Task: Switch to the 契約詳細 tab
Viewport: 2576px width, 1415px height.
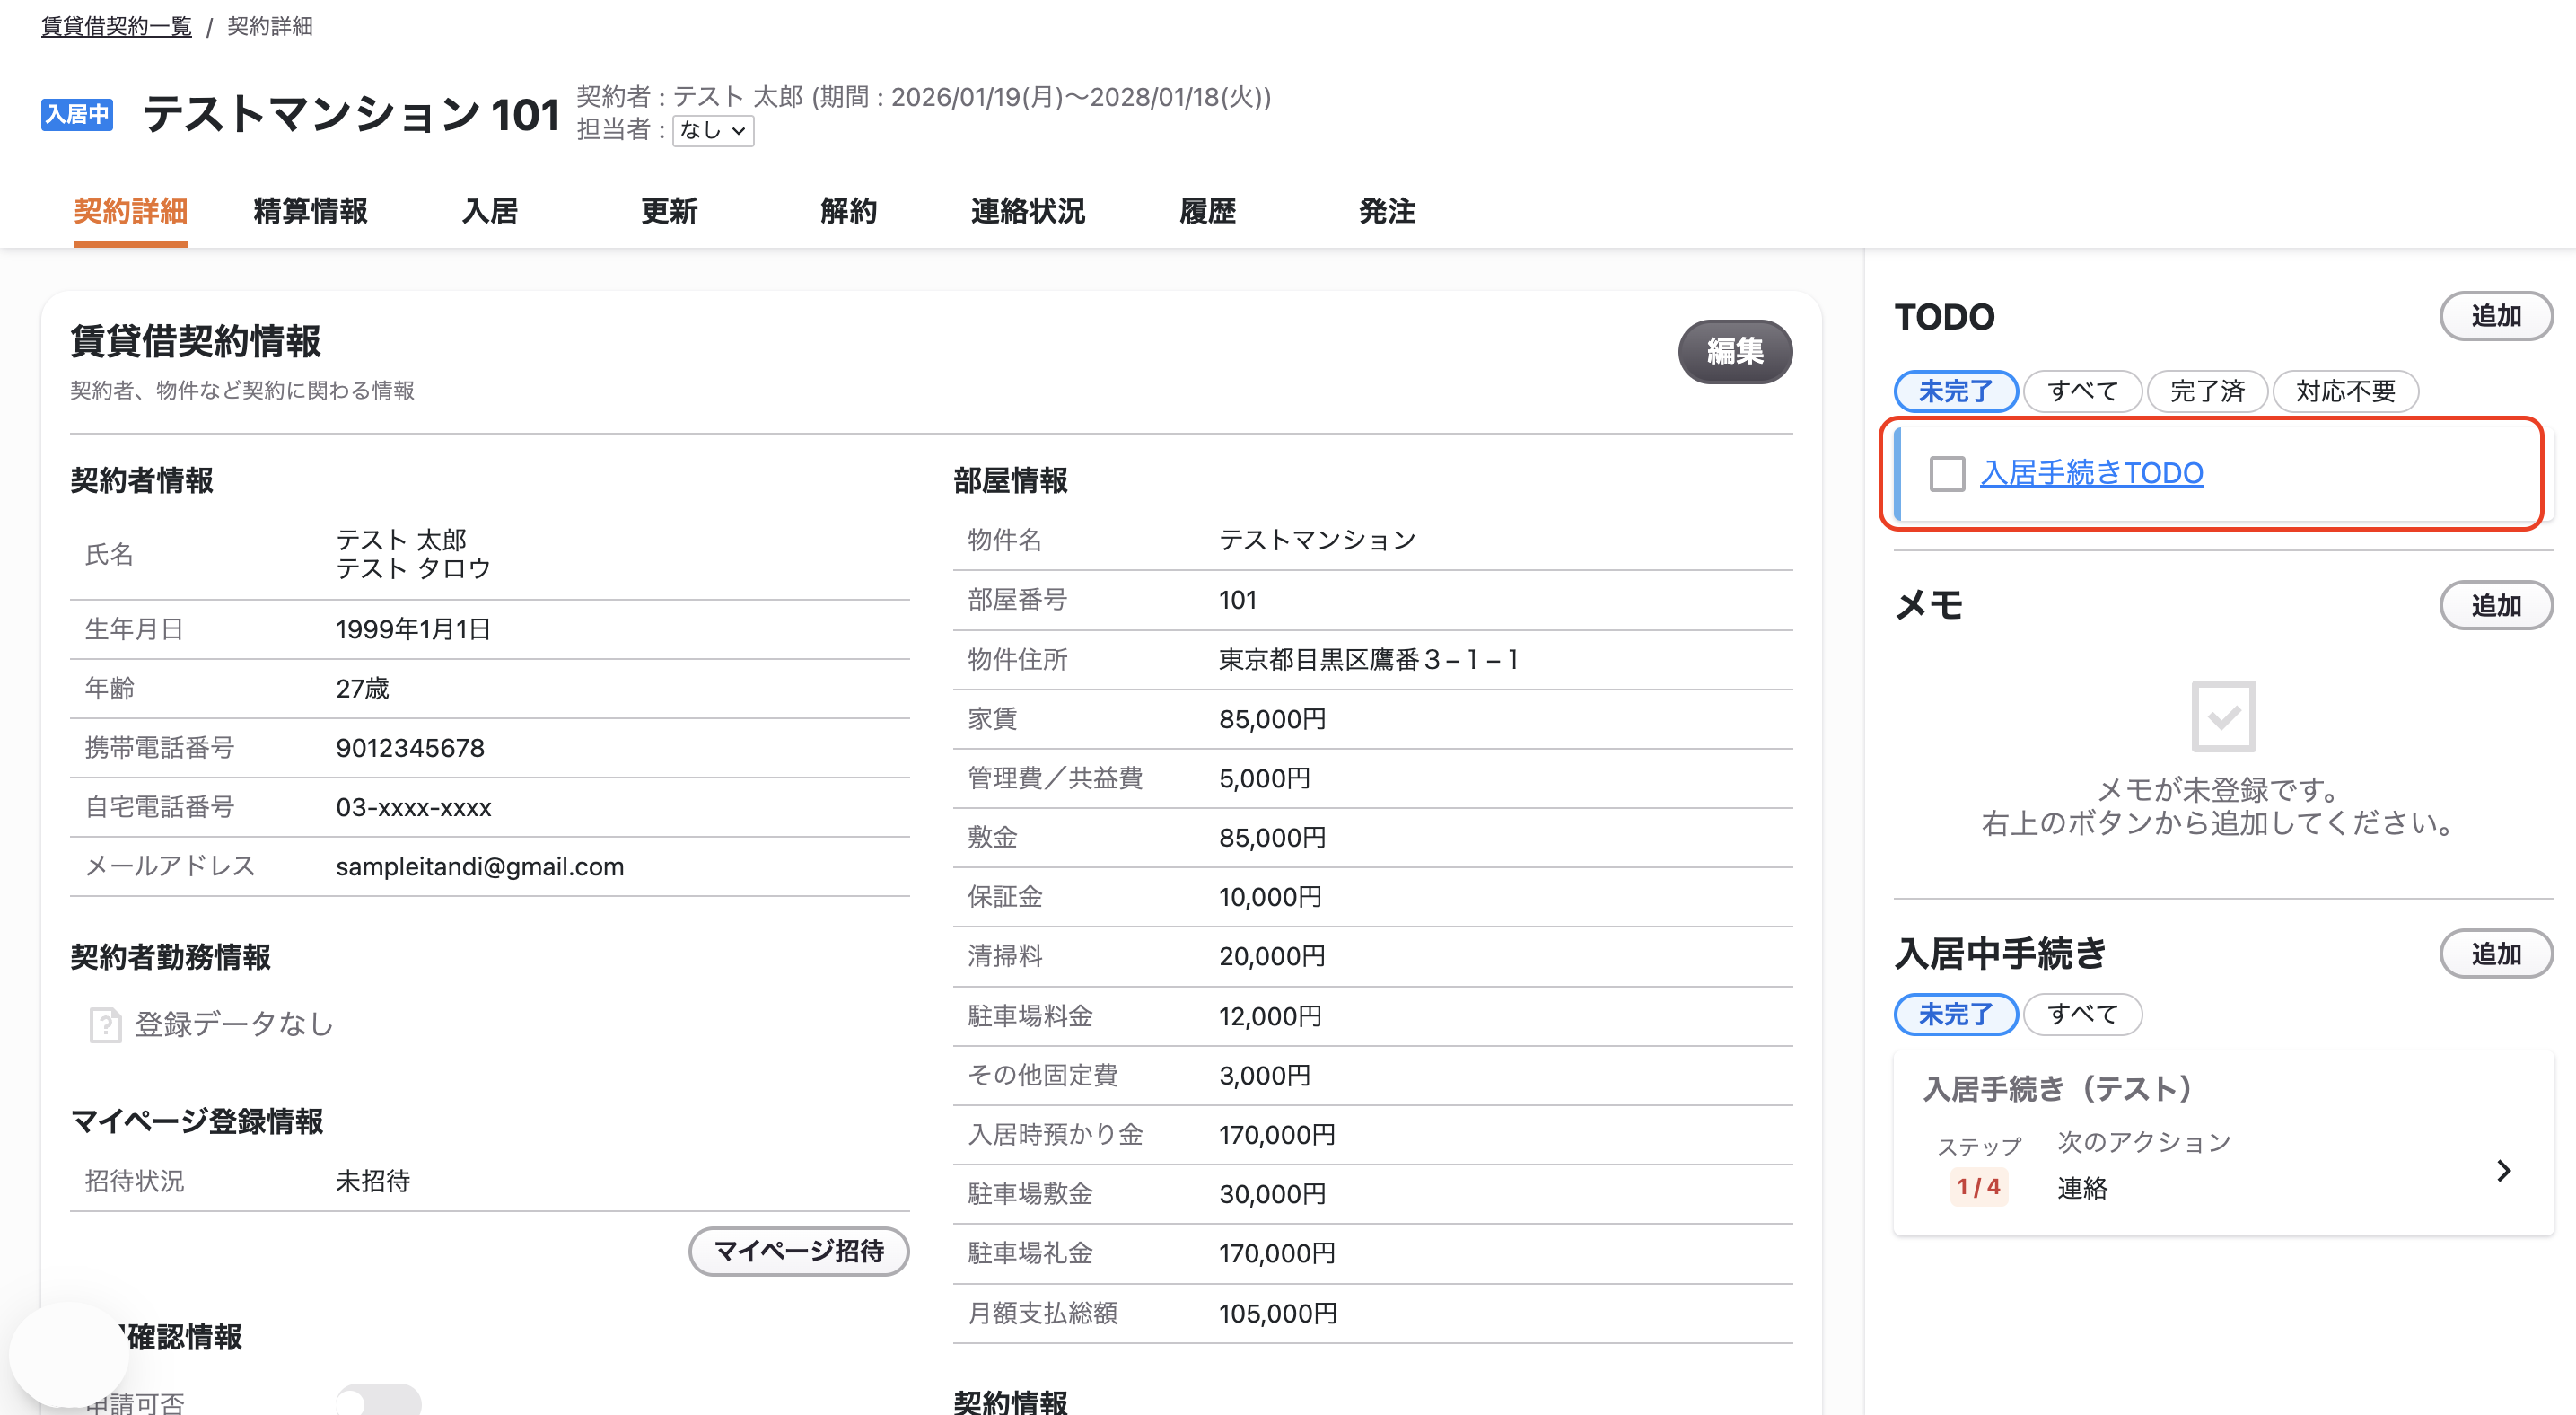Action: [130, 211]
